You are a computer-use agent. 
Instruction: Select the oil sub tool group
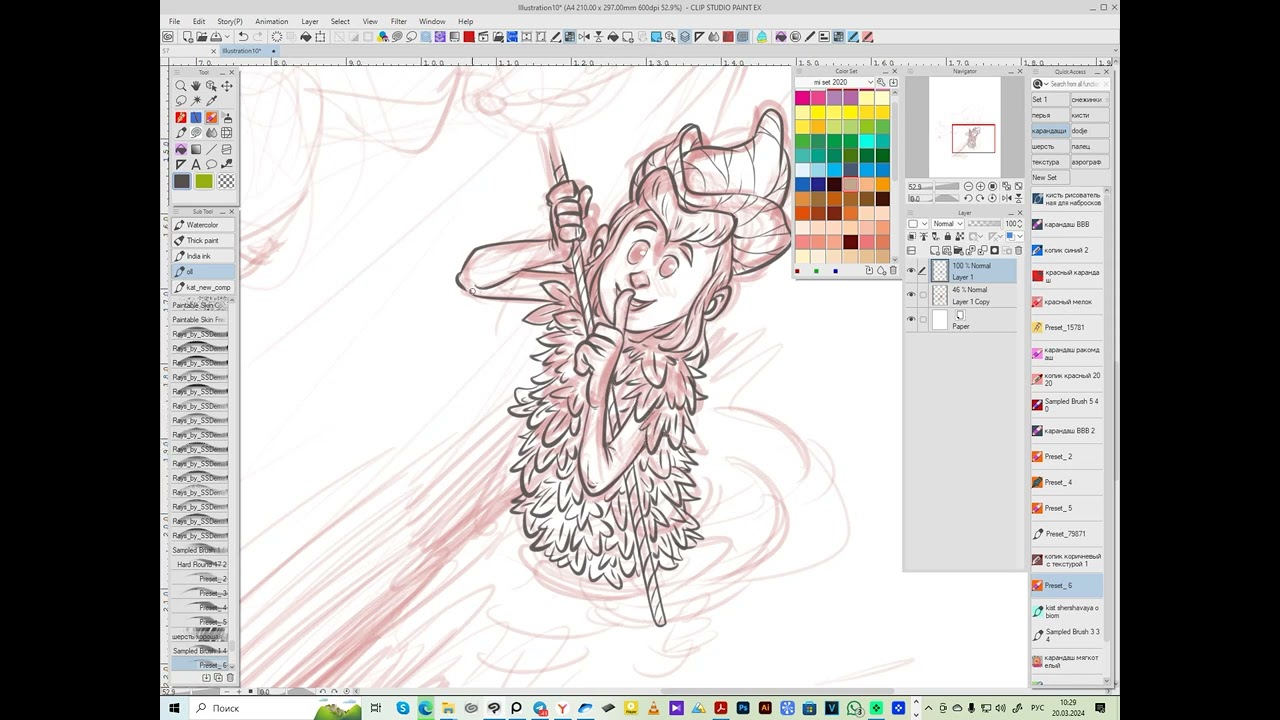tap(203, 271)
